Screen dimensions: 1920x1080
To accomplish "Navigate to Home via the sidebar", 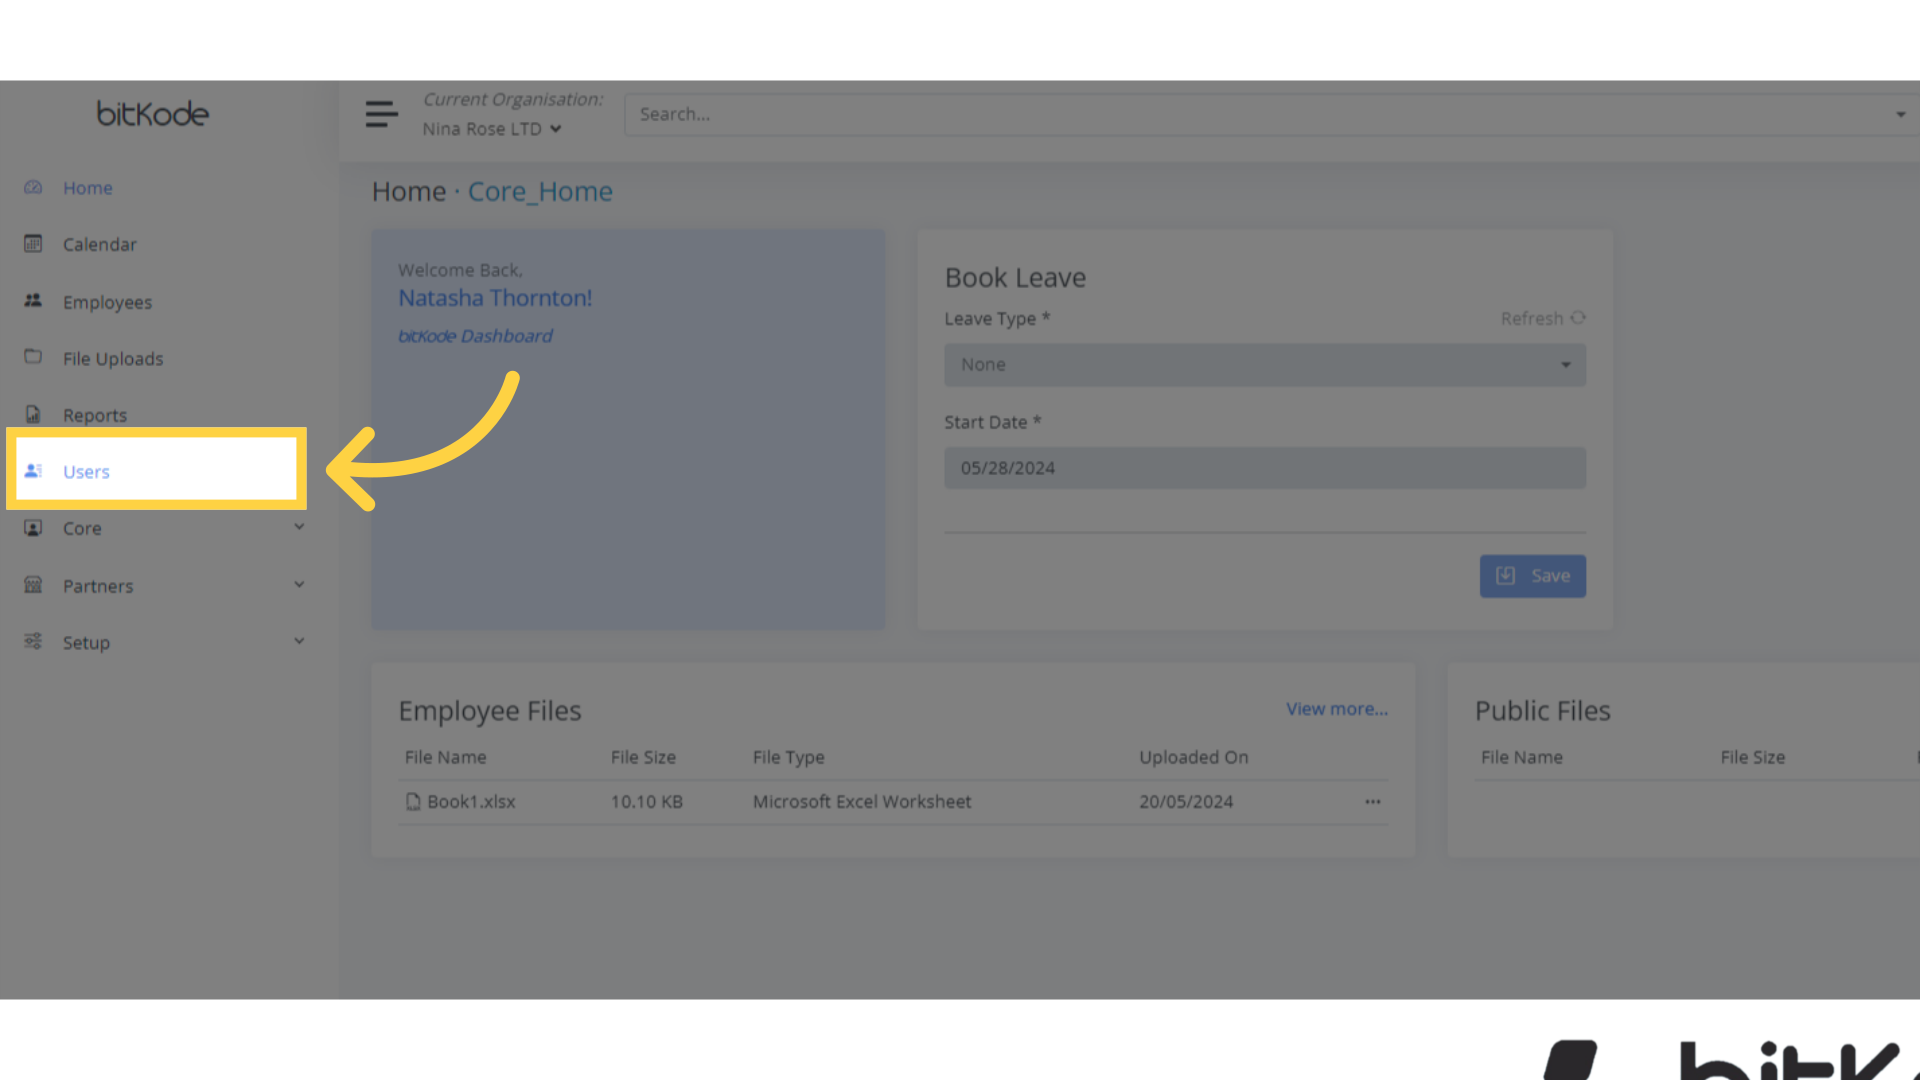I will tap(87, 187).
